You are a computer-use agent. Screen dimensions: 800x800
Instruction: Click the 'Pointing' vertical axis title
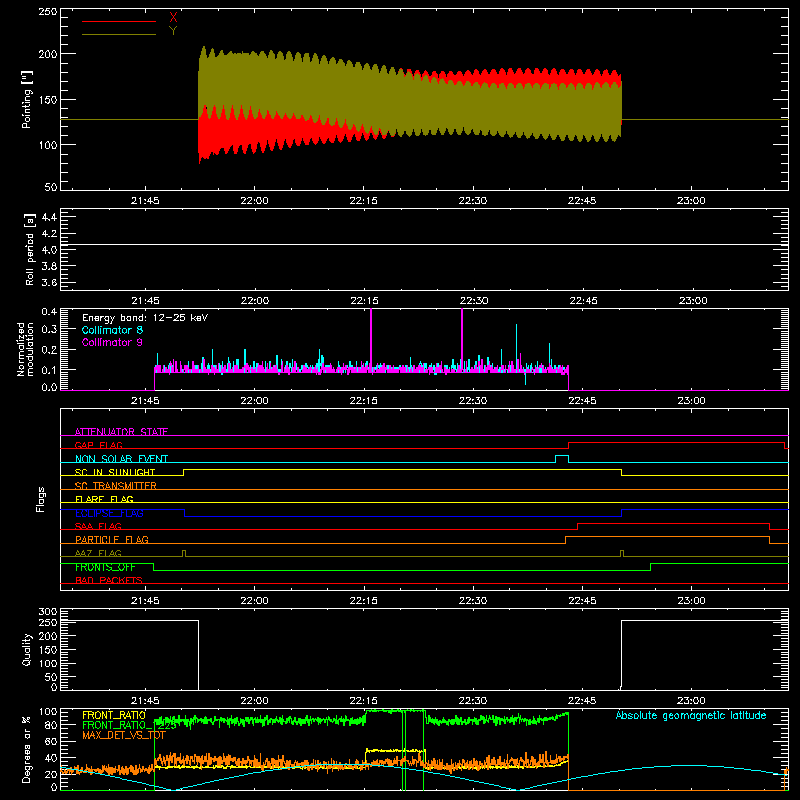click(27, 99)
